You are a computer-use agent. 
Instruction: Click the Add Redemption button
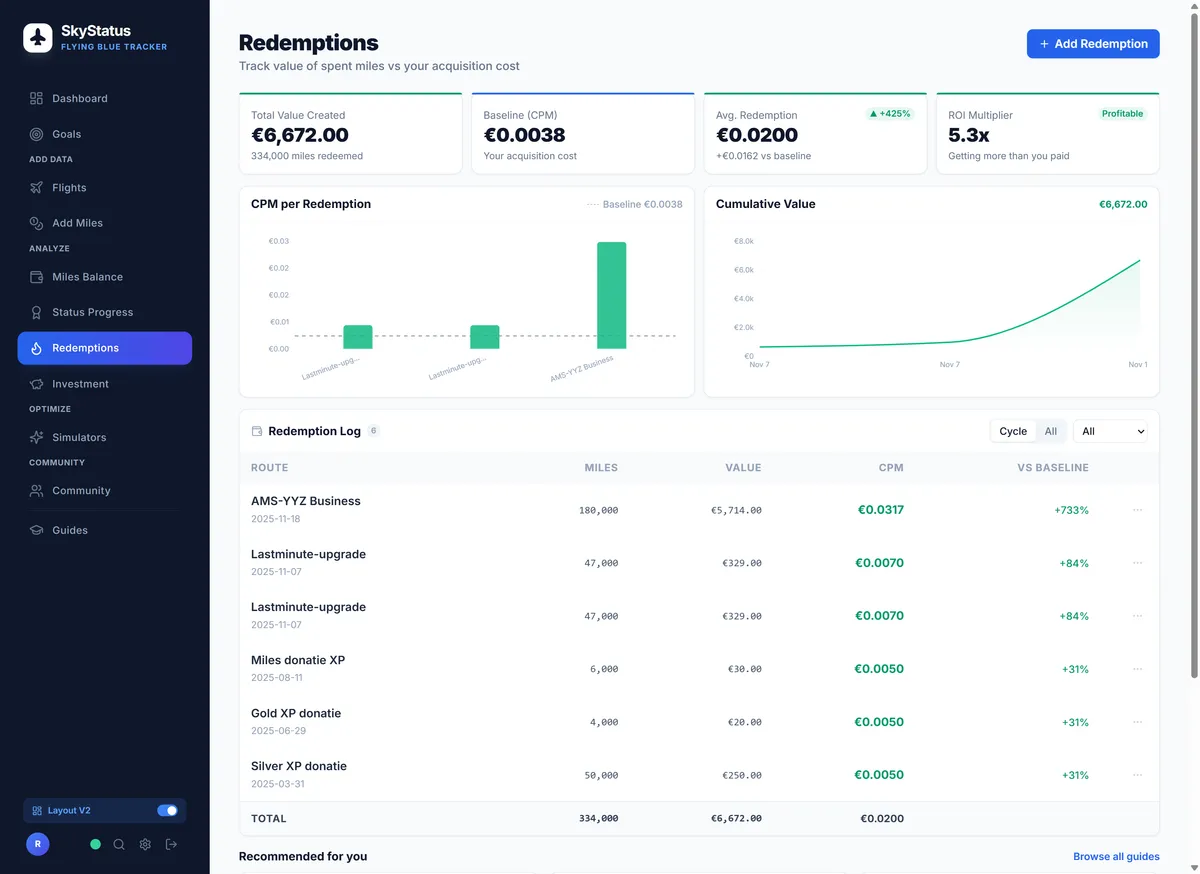click(x=1092, y=43)
